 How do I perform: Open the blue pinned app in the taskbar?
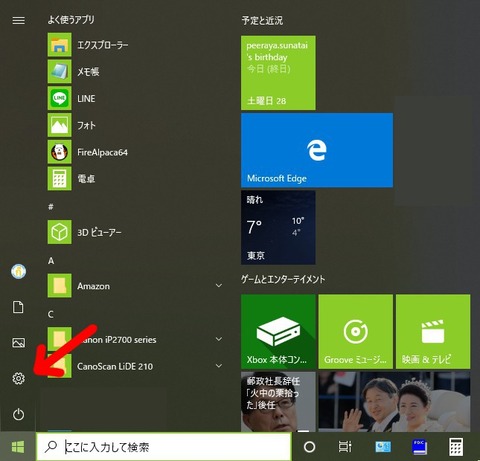tap(383, 447)
